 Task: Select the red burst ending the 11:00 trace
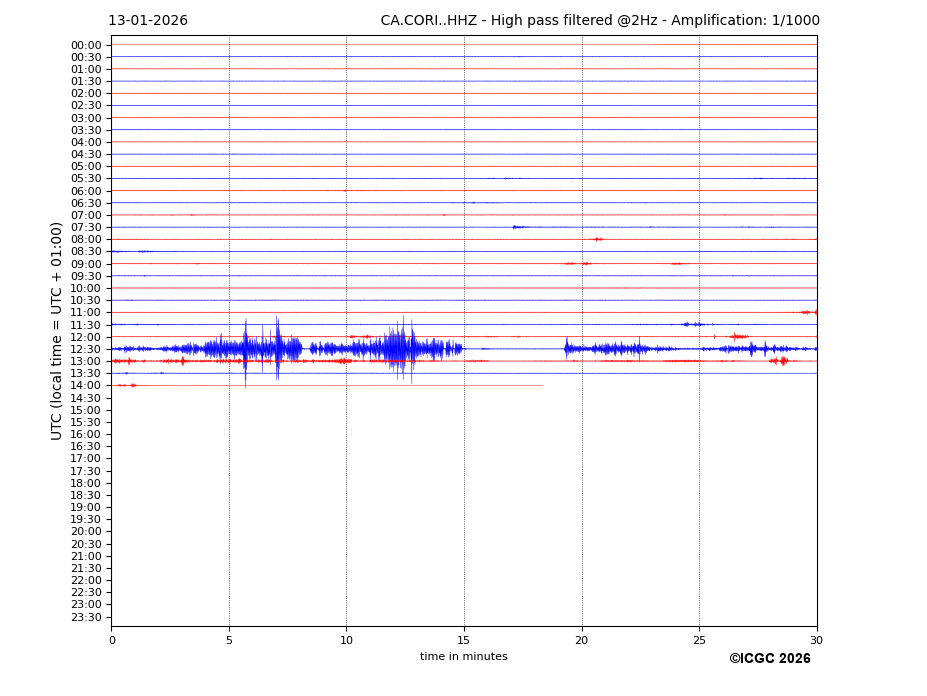click(x=809, y=312)
